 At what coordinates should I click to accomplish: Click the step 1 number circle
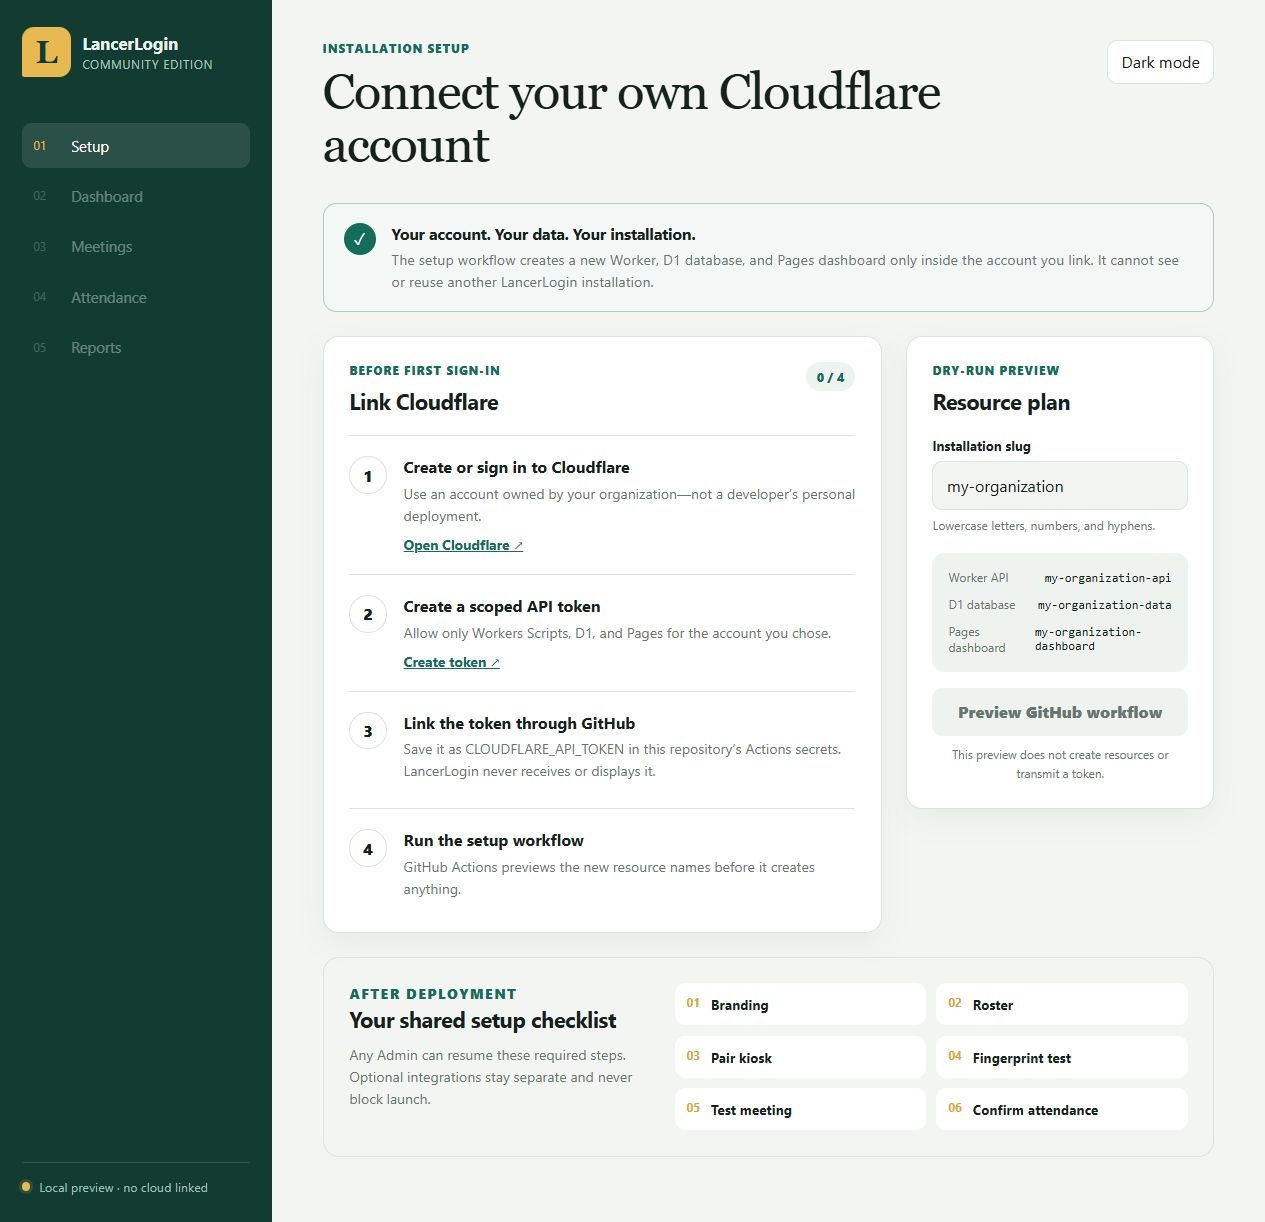(x=368, y=476)
